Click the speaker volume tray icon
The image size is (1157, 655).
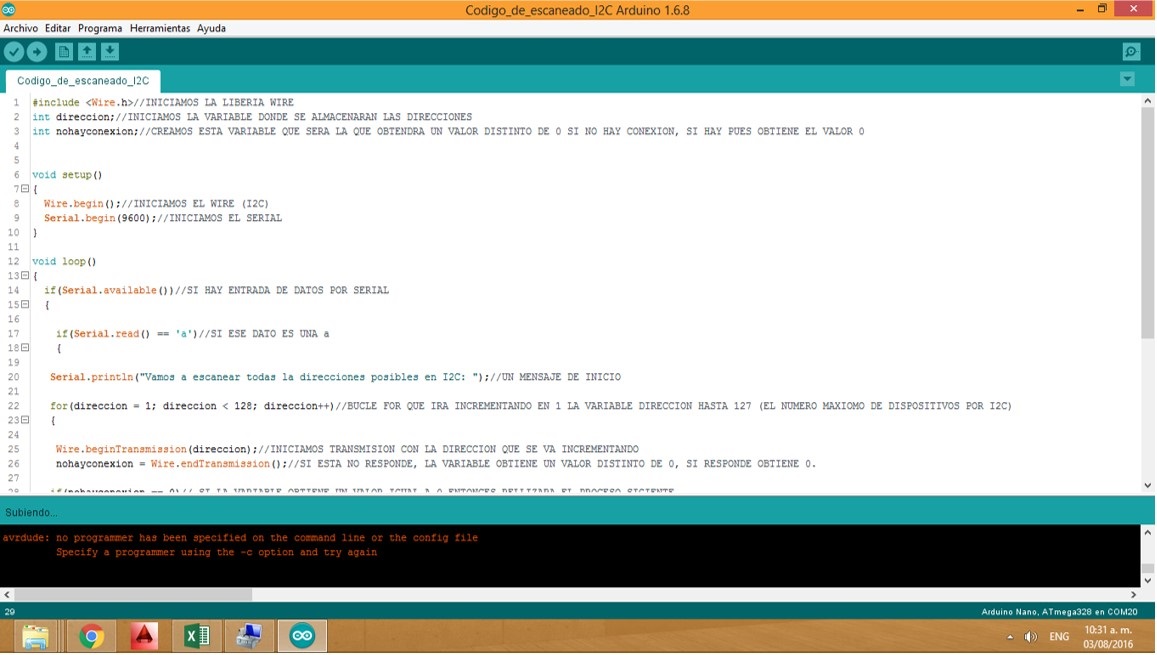[1031, 637]
